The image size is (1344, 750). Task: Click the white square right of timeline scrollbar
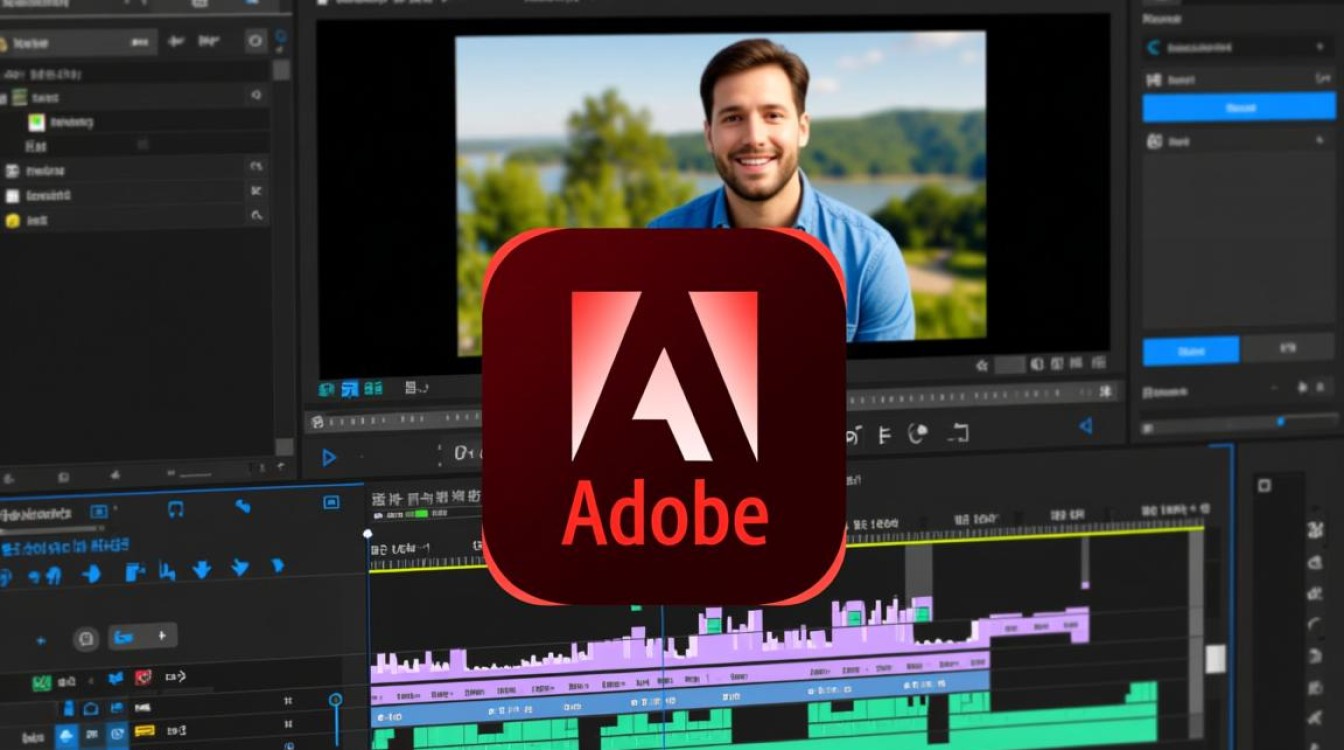pyautogui.click(x=1216, y=659)
